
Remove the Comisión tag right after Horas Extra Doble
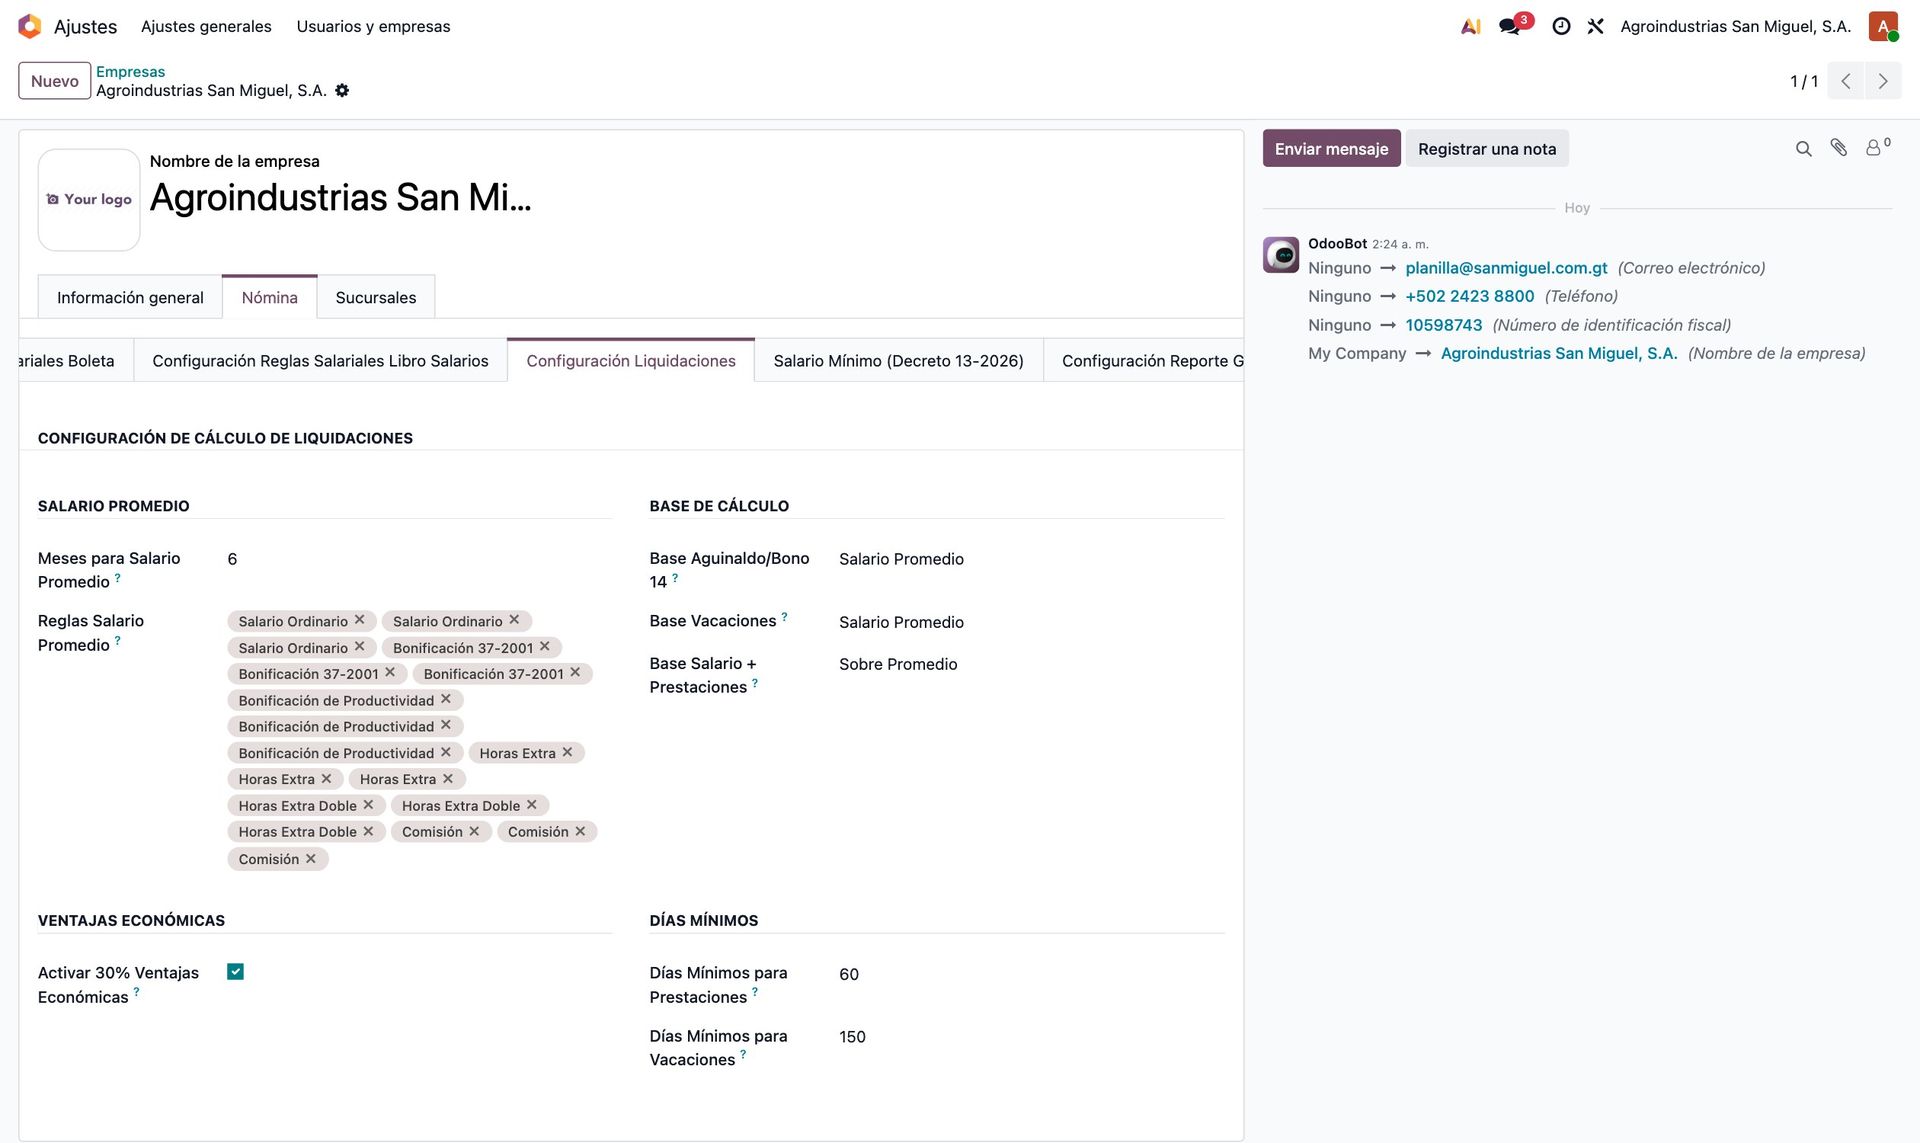click(474, 831)
